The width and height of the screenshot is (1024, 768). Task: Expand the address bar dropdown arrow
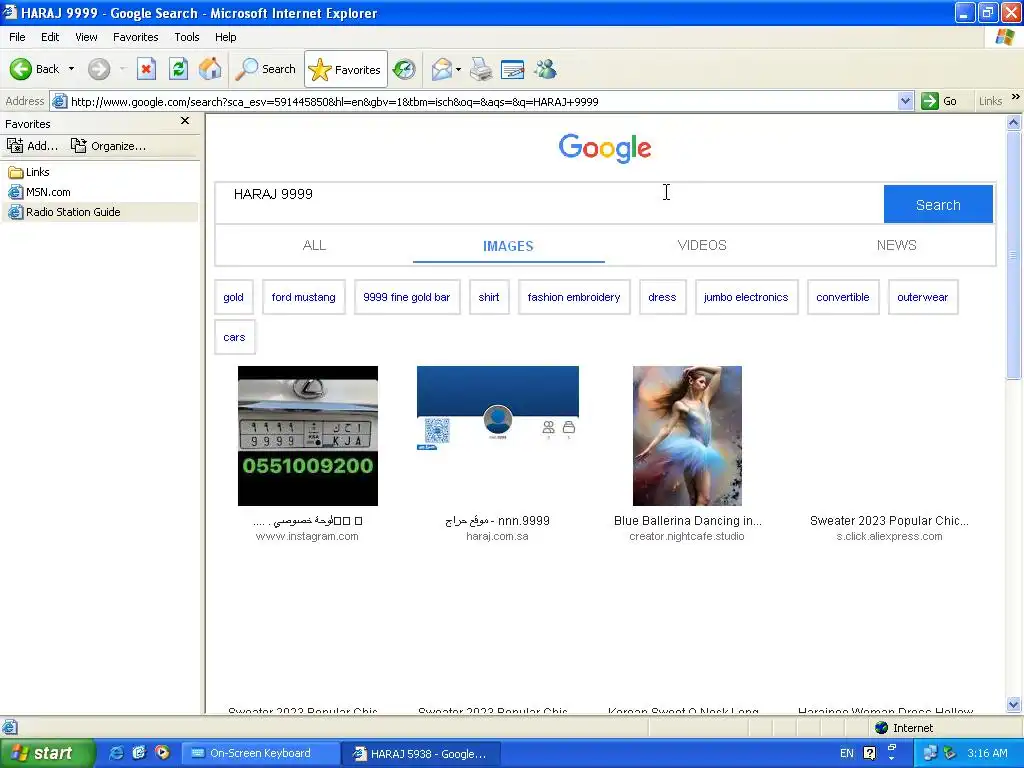[x=905, y=102]
